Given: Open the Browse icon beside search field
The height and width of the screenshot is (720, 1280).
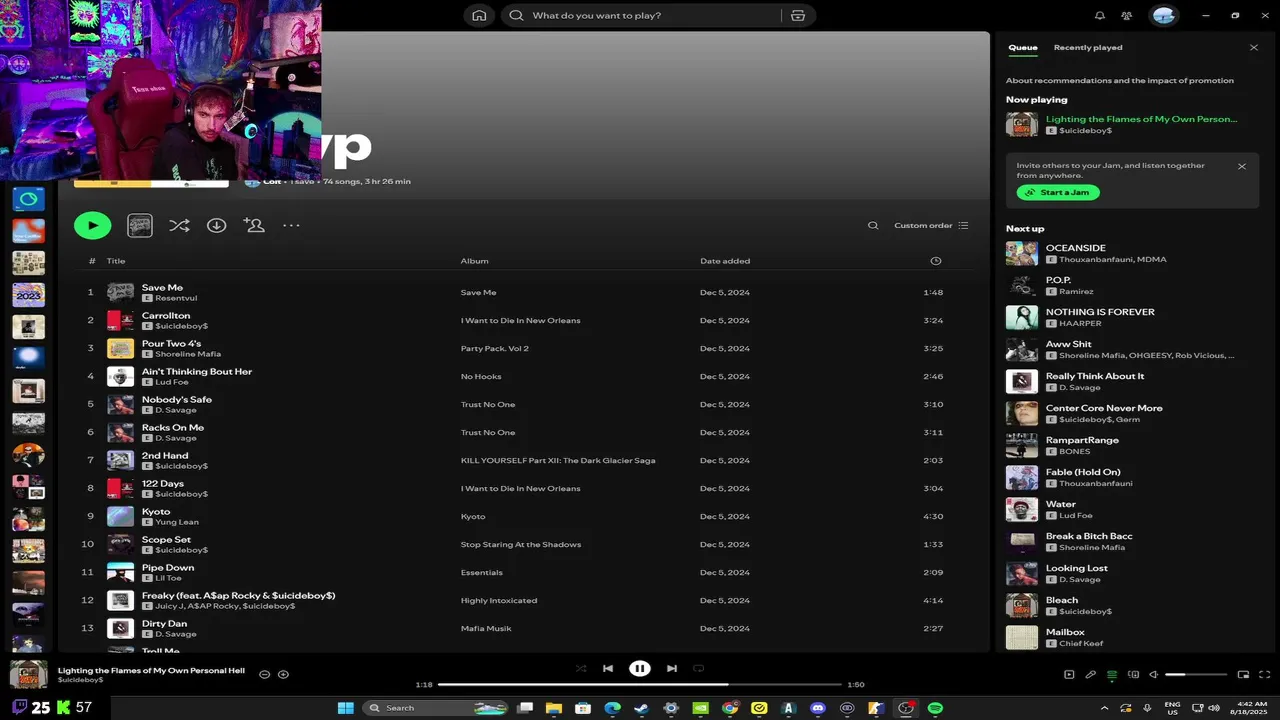Looking at the screenshot, I should [x=797, y=15].
